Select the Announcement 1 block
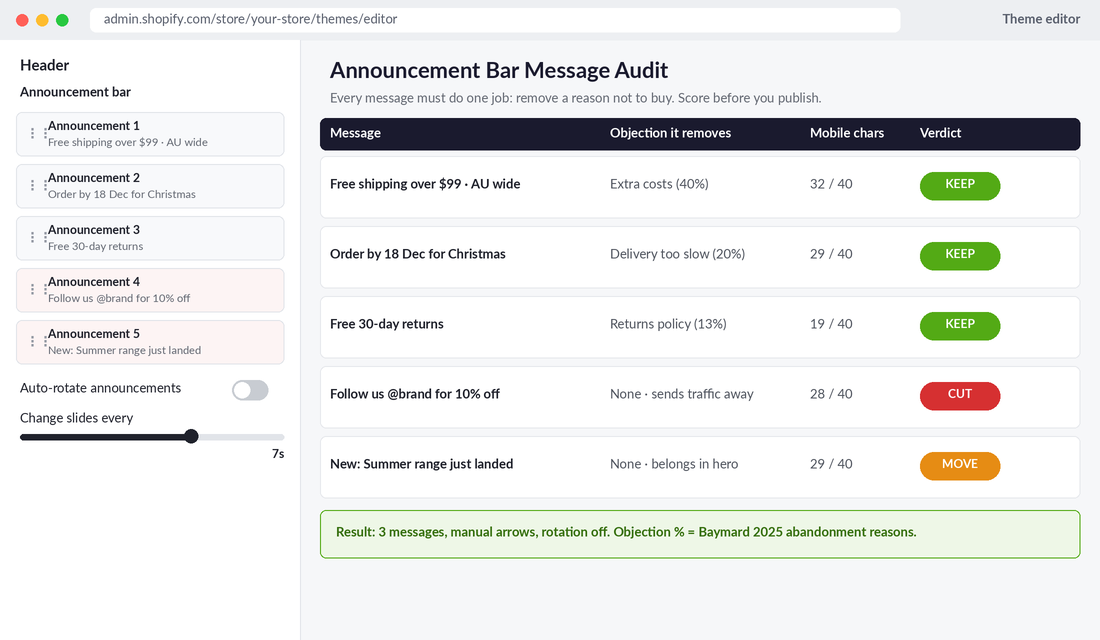The width and height of the screenshot is (1100, 640). [150, 134]
